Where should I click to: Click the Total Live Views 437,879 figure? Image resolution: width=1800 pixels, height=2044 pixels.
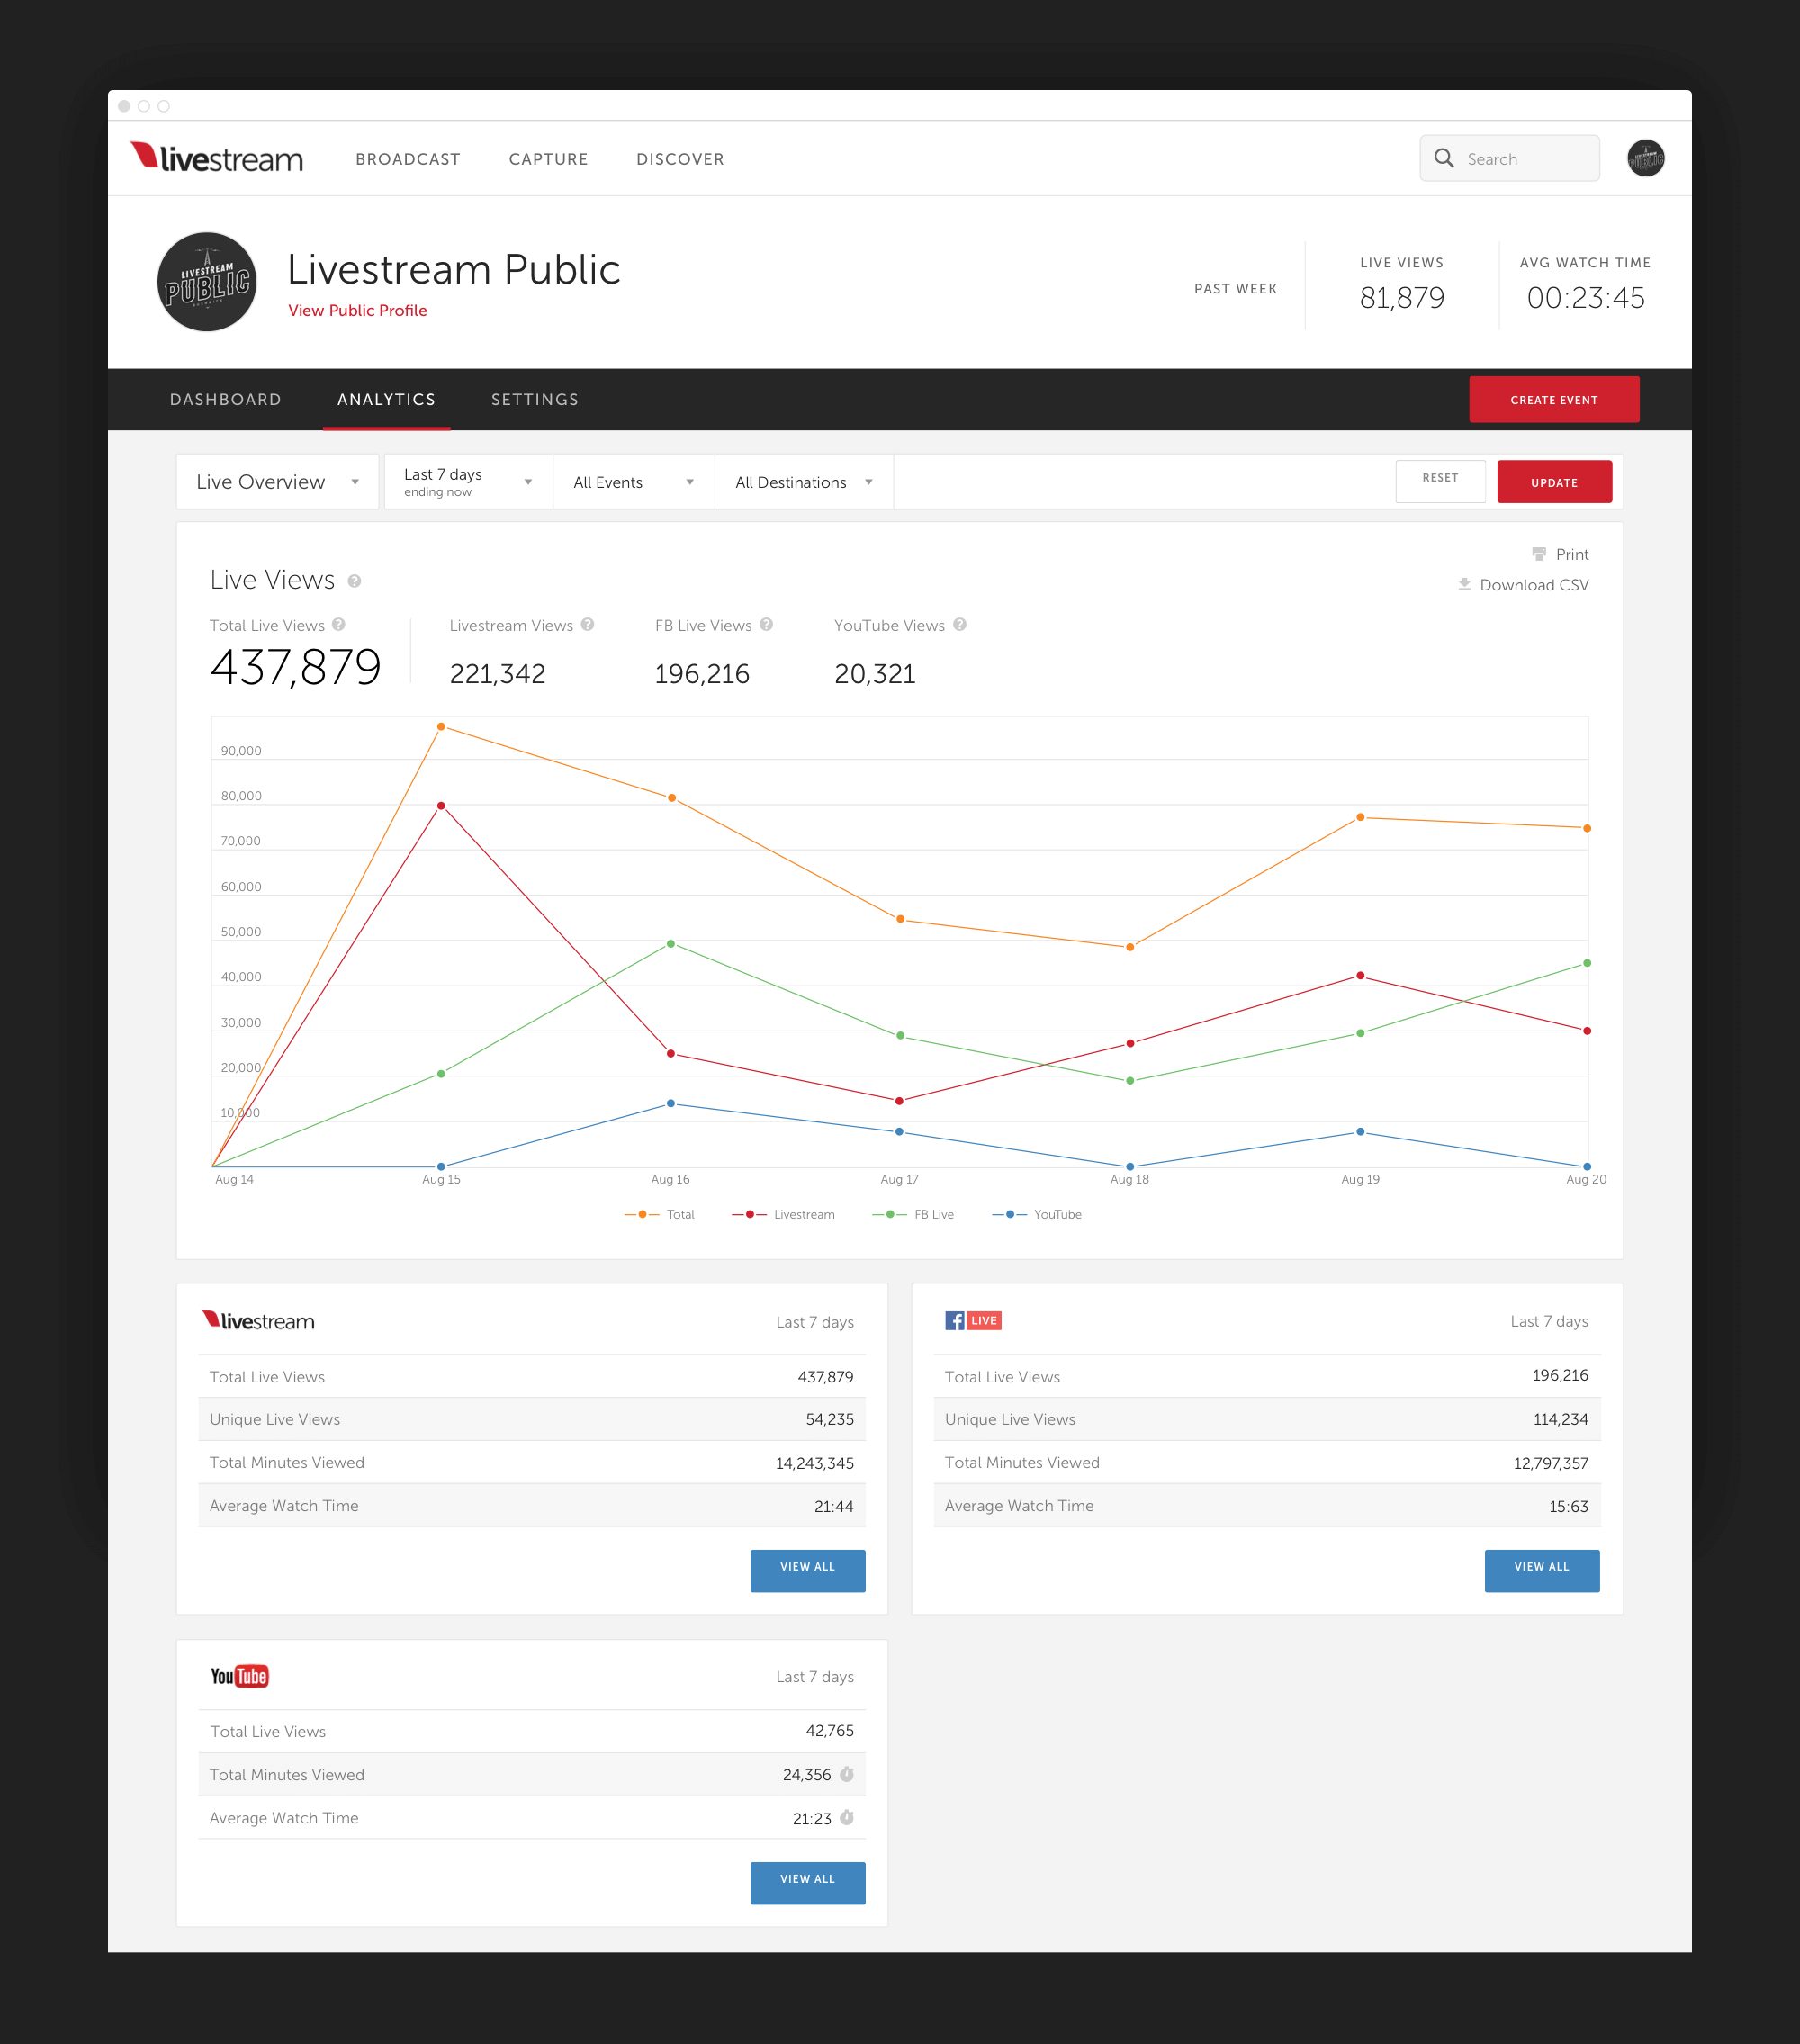pyautogui.click(x=296, y=667)
